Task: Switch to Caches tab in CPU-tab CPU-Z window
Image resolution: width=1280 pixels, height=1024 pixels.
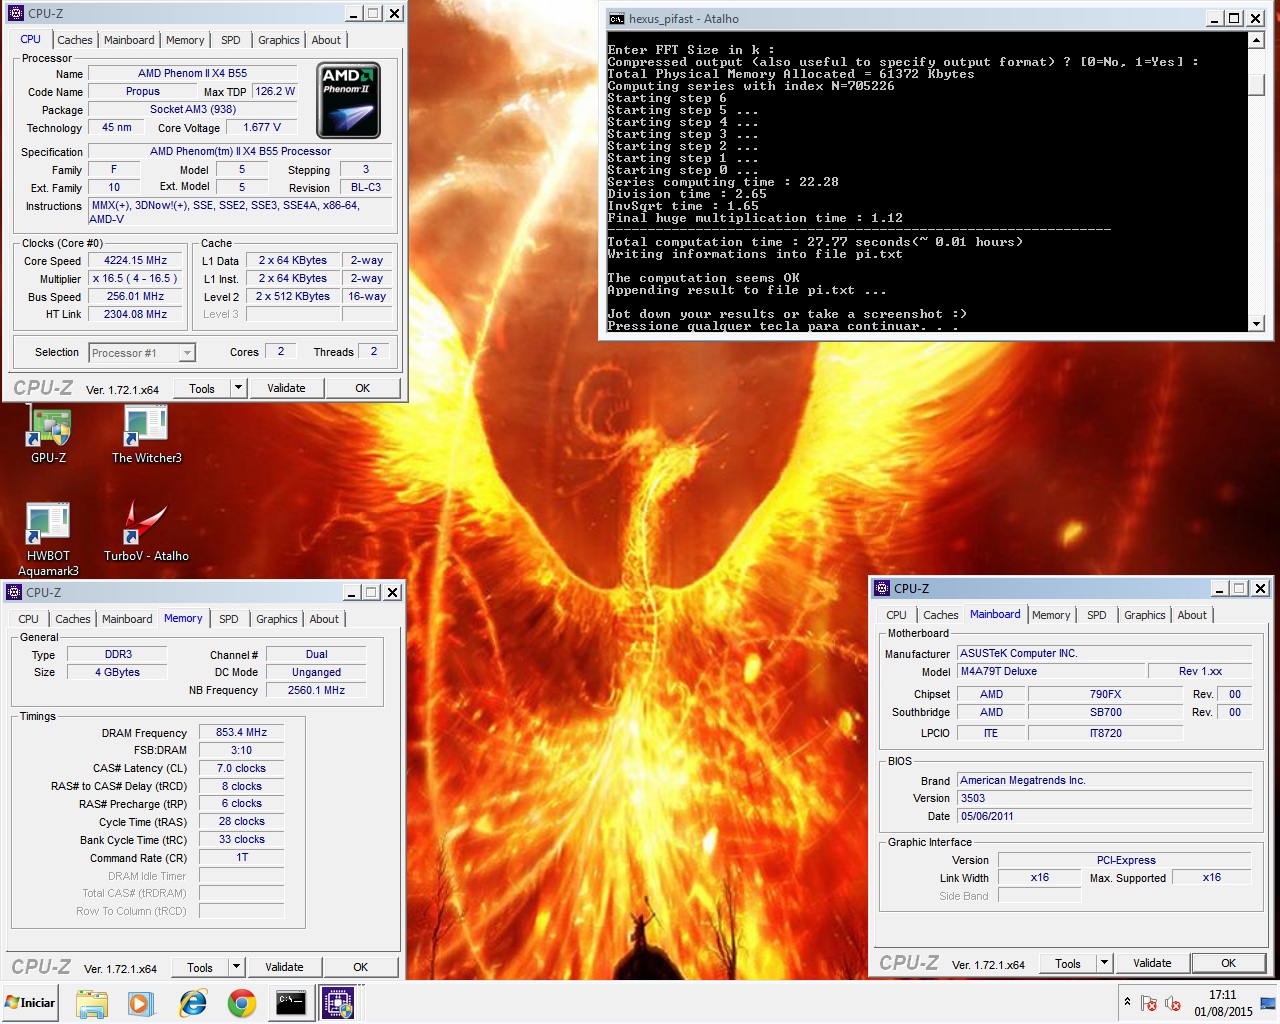Action: click(x=75, y=40)
